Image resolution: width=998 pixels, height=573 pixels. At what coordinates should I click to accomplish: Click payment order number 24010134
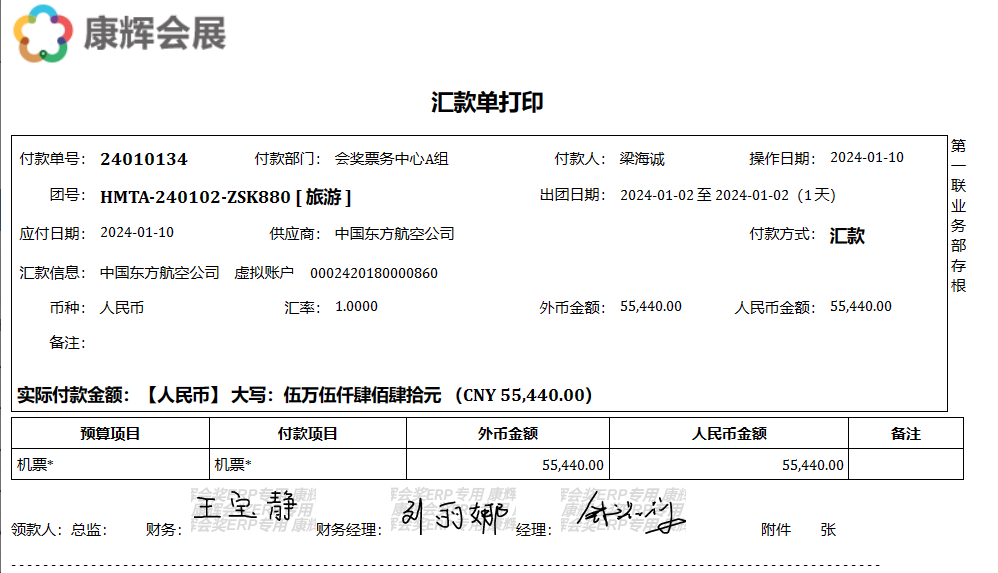pyautogui.click(x=144, y=159)
